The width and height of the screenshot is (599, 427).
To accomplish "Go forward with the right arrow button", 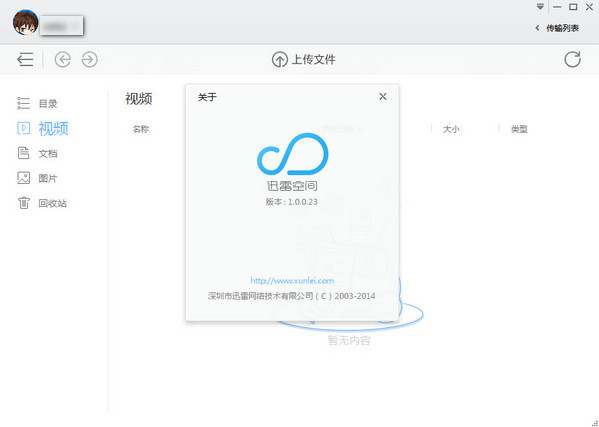I will (90, 60).
